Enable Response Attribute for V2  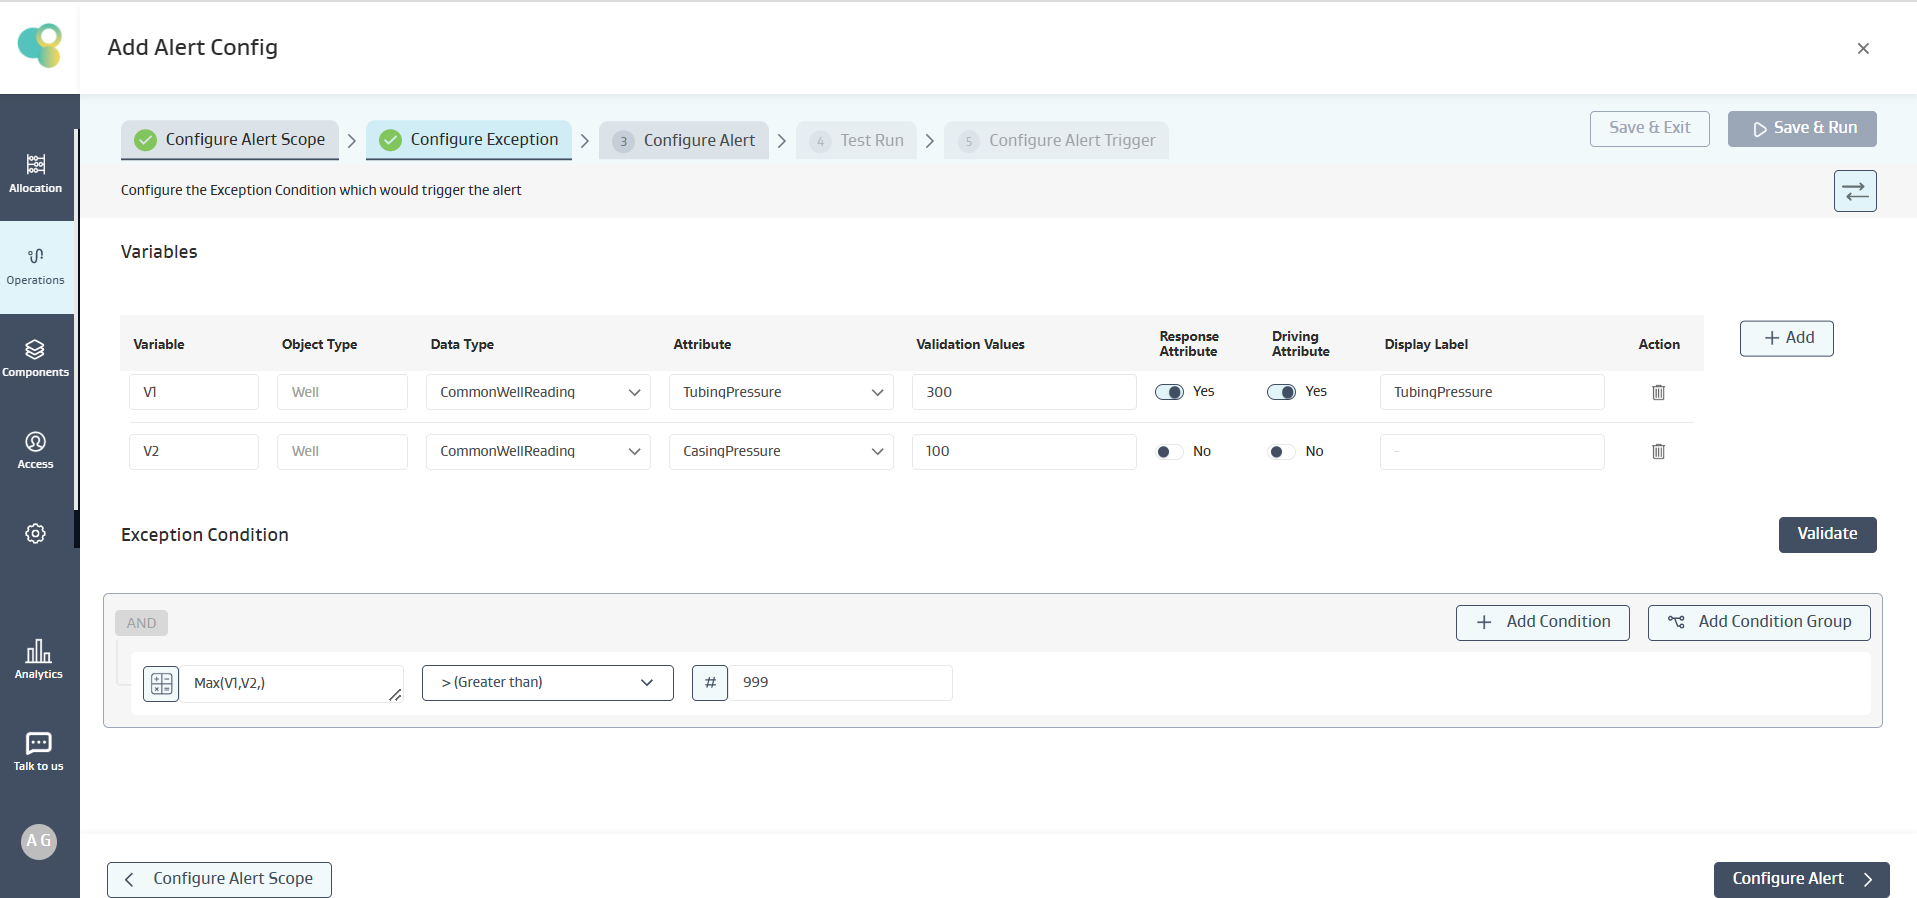(1169, 452)
